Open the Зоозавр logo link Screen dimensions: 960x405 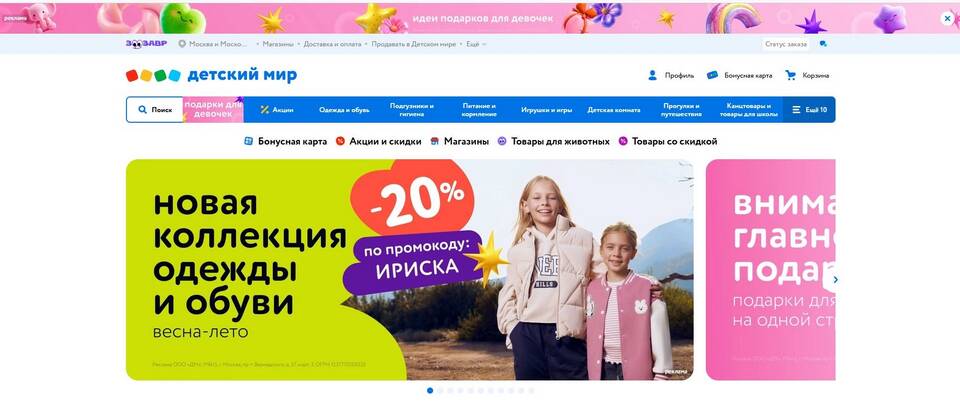(x=146, y=44)
